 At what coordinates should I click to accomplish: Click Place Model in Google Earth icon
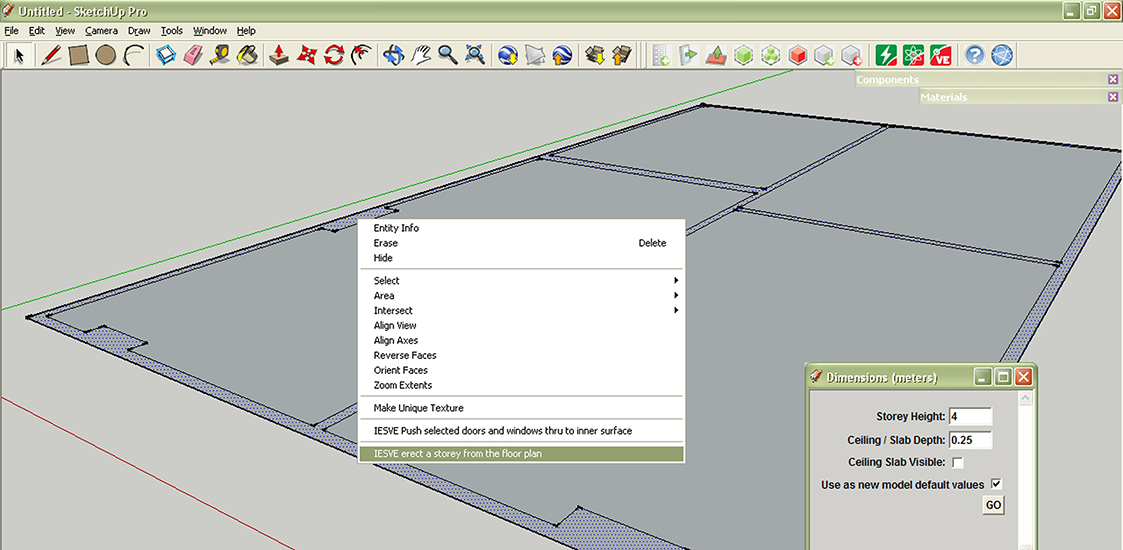tap(562, 55)
